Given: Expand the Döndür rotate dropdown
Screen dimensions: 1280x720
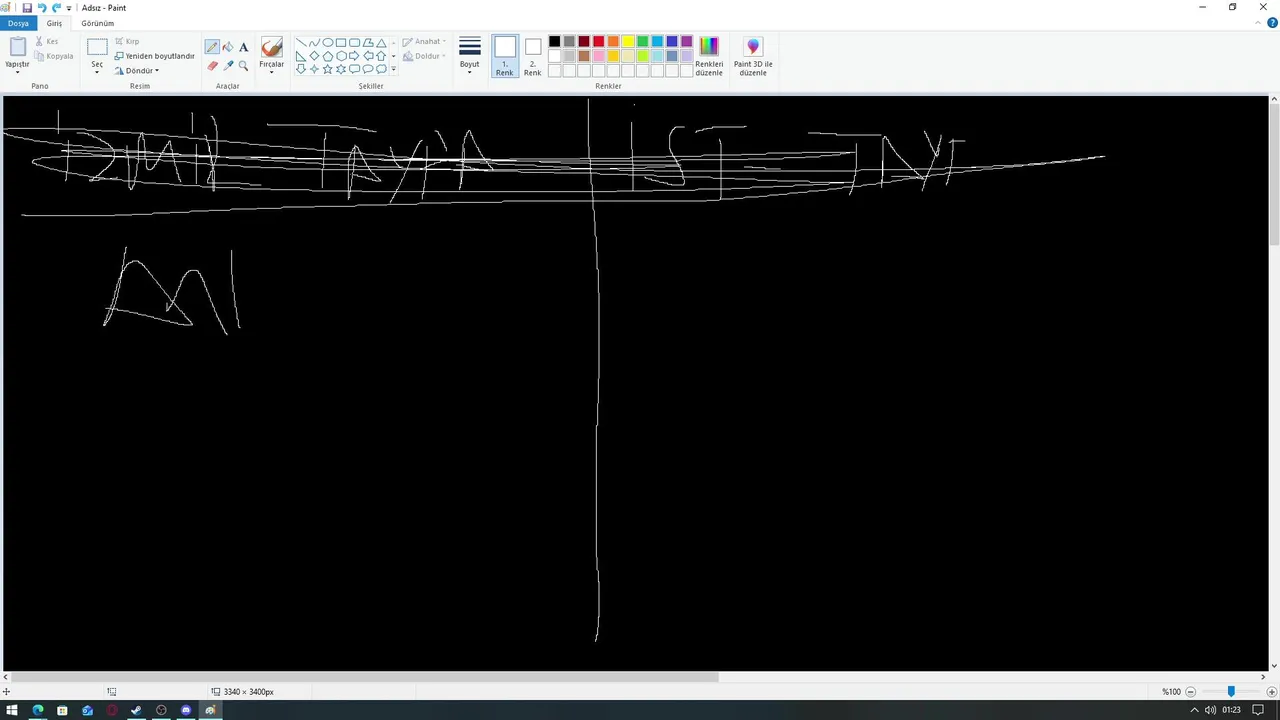Looking at the screenshot, I should (x=137, y=71).
